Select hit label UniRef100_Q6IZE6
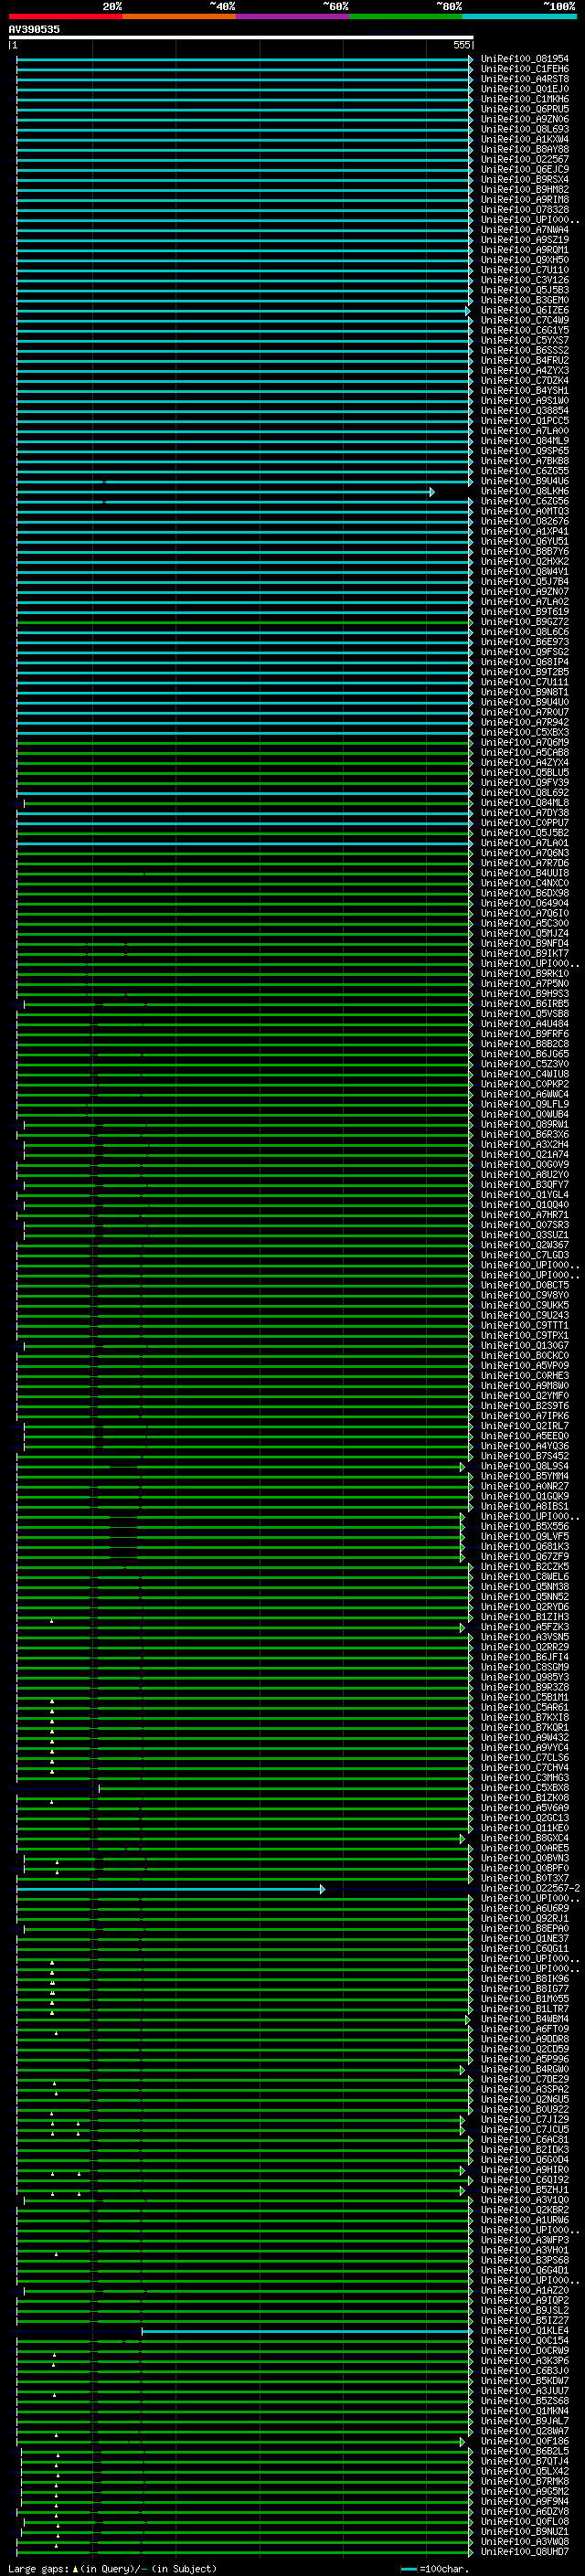This screenshot has width=585, height=2576. tap(525, 310)
